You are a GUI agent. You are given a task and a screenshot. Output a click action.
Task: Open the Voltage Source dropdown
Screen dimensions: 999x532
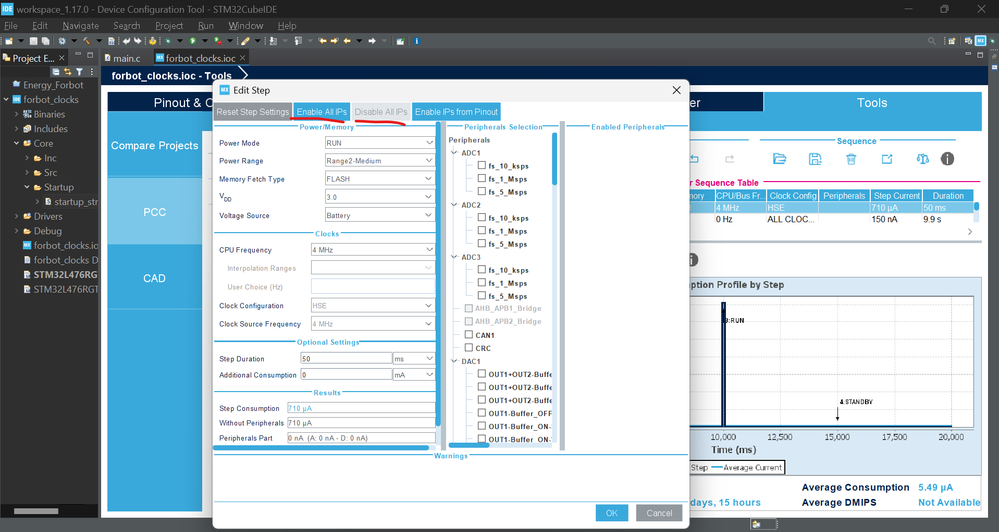[x=380, y=215]
